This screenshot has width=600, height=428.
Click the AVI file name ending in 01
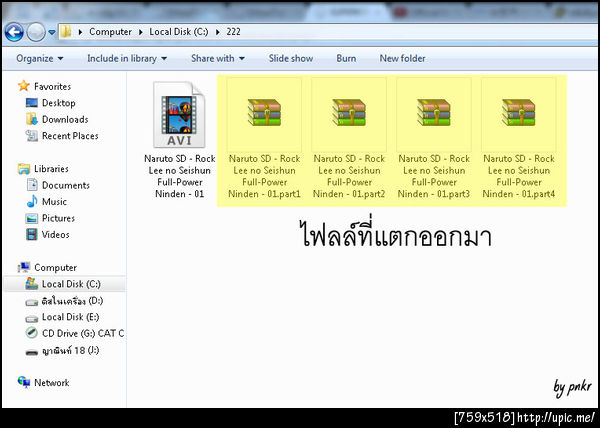[179, 176]
